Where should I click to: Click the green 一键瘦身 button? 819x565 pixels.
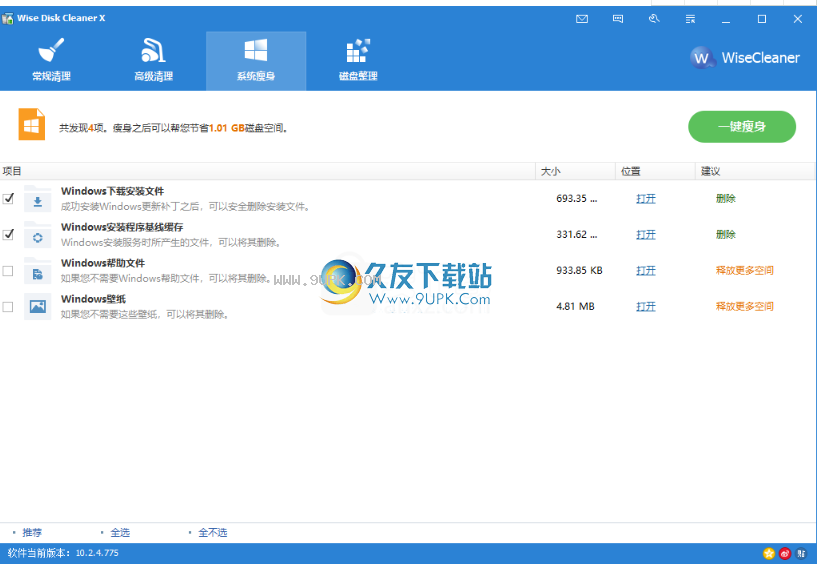point(742,126)
